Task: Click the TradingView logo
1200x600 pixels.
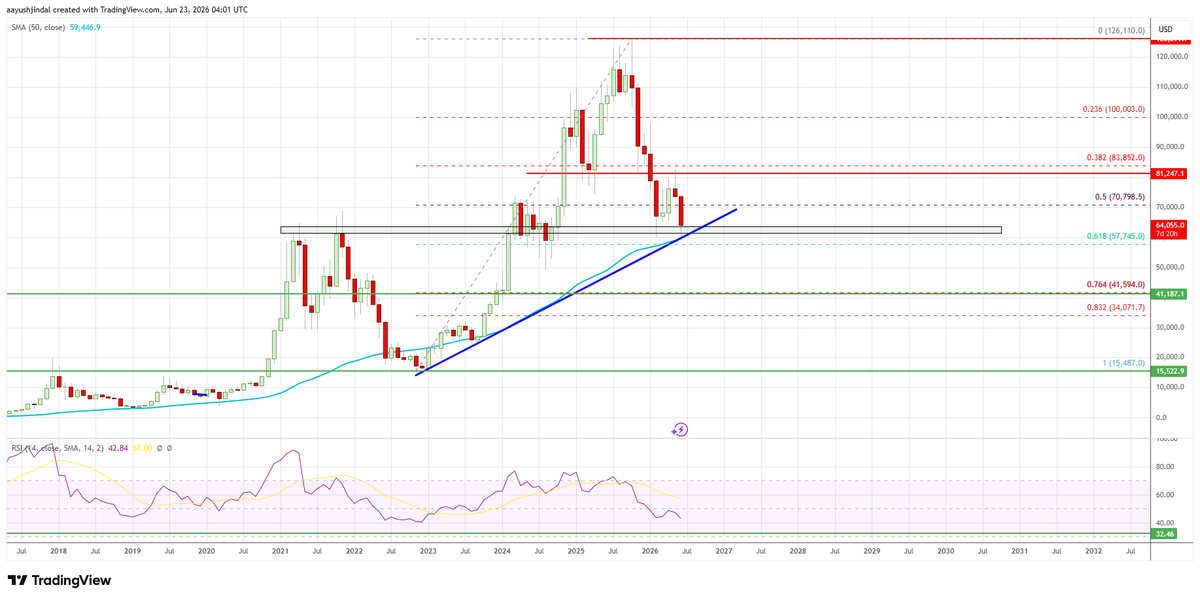Action: point(59,581)
